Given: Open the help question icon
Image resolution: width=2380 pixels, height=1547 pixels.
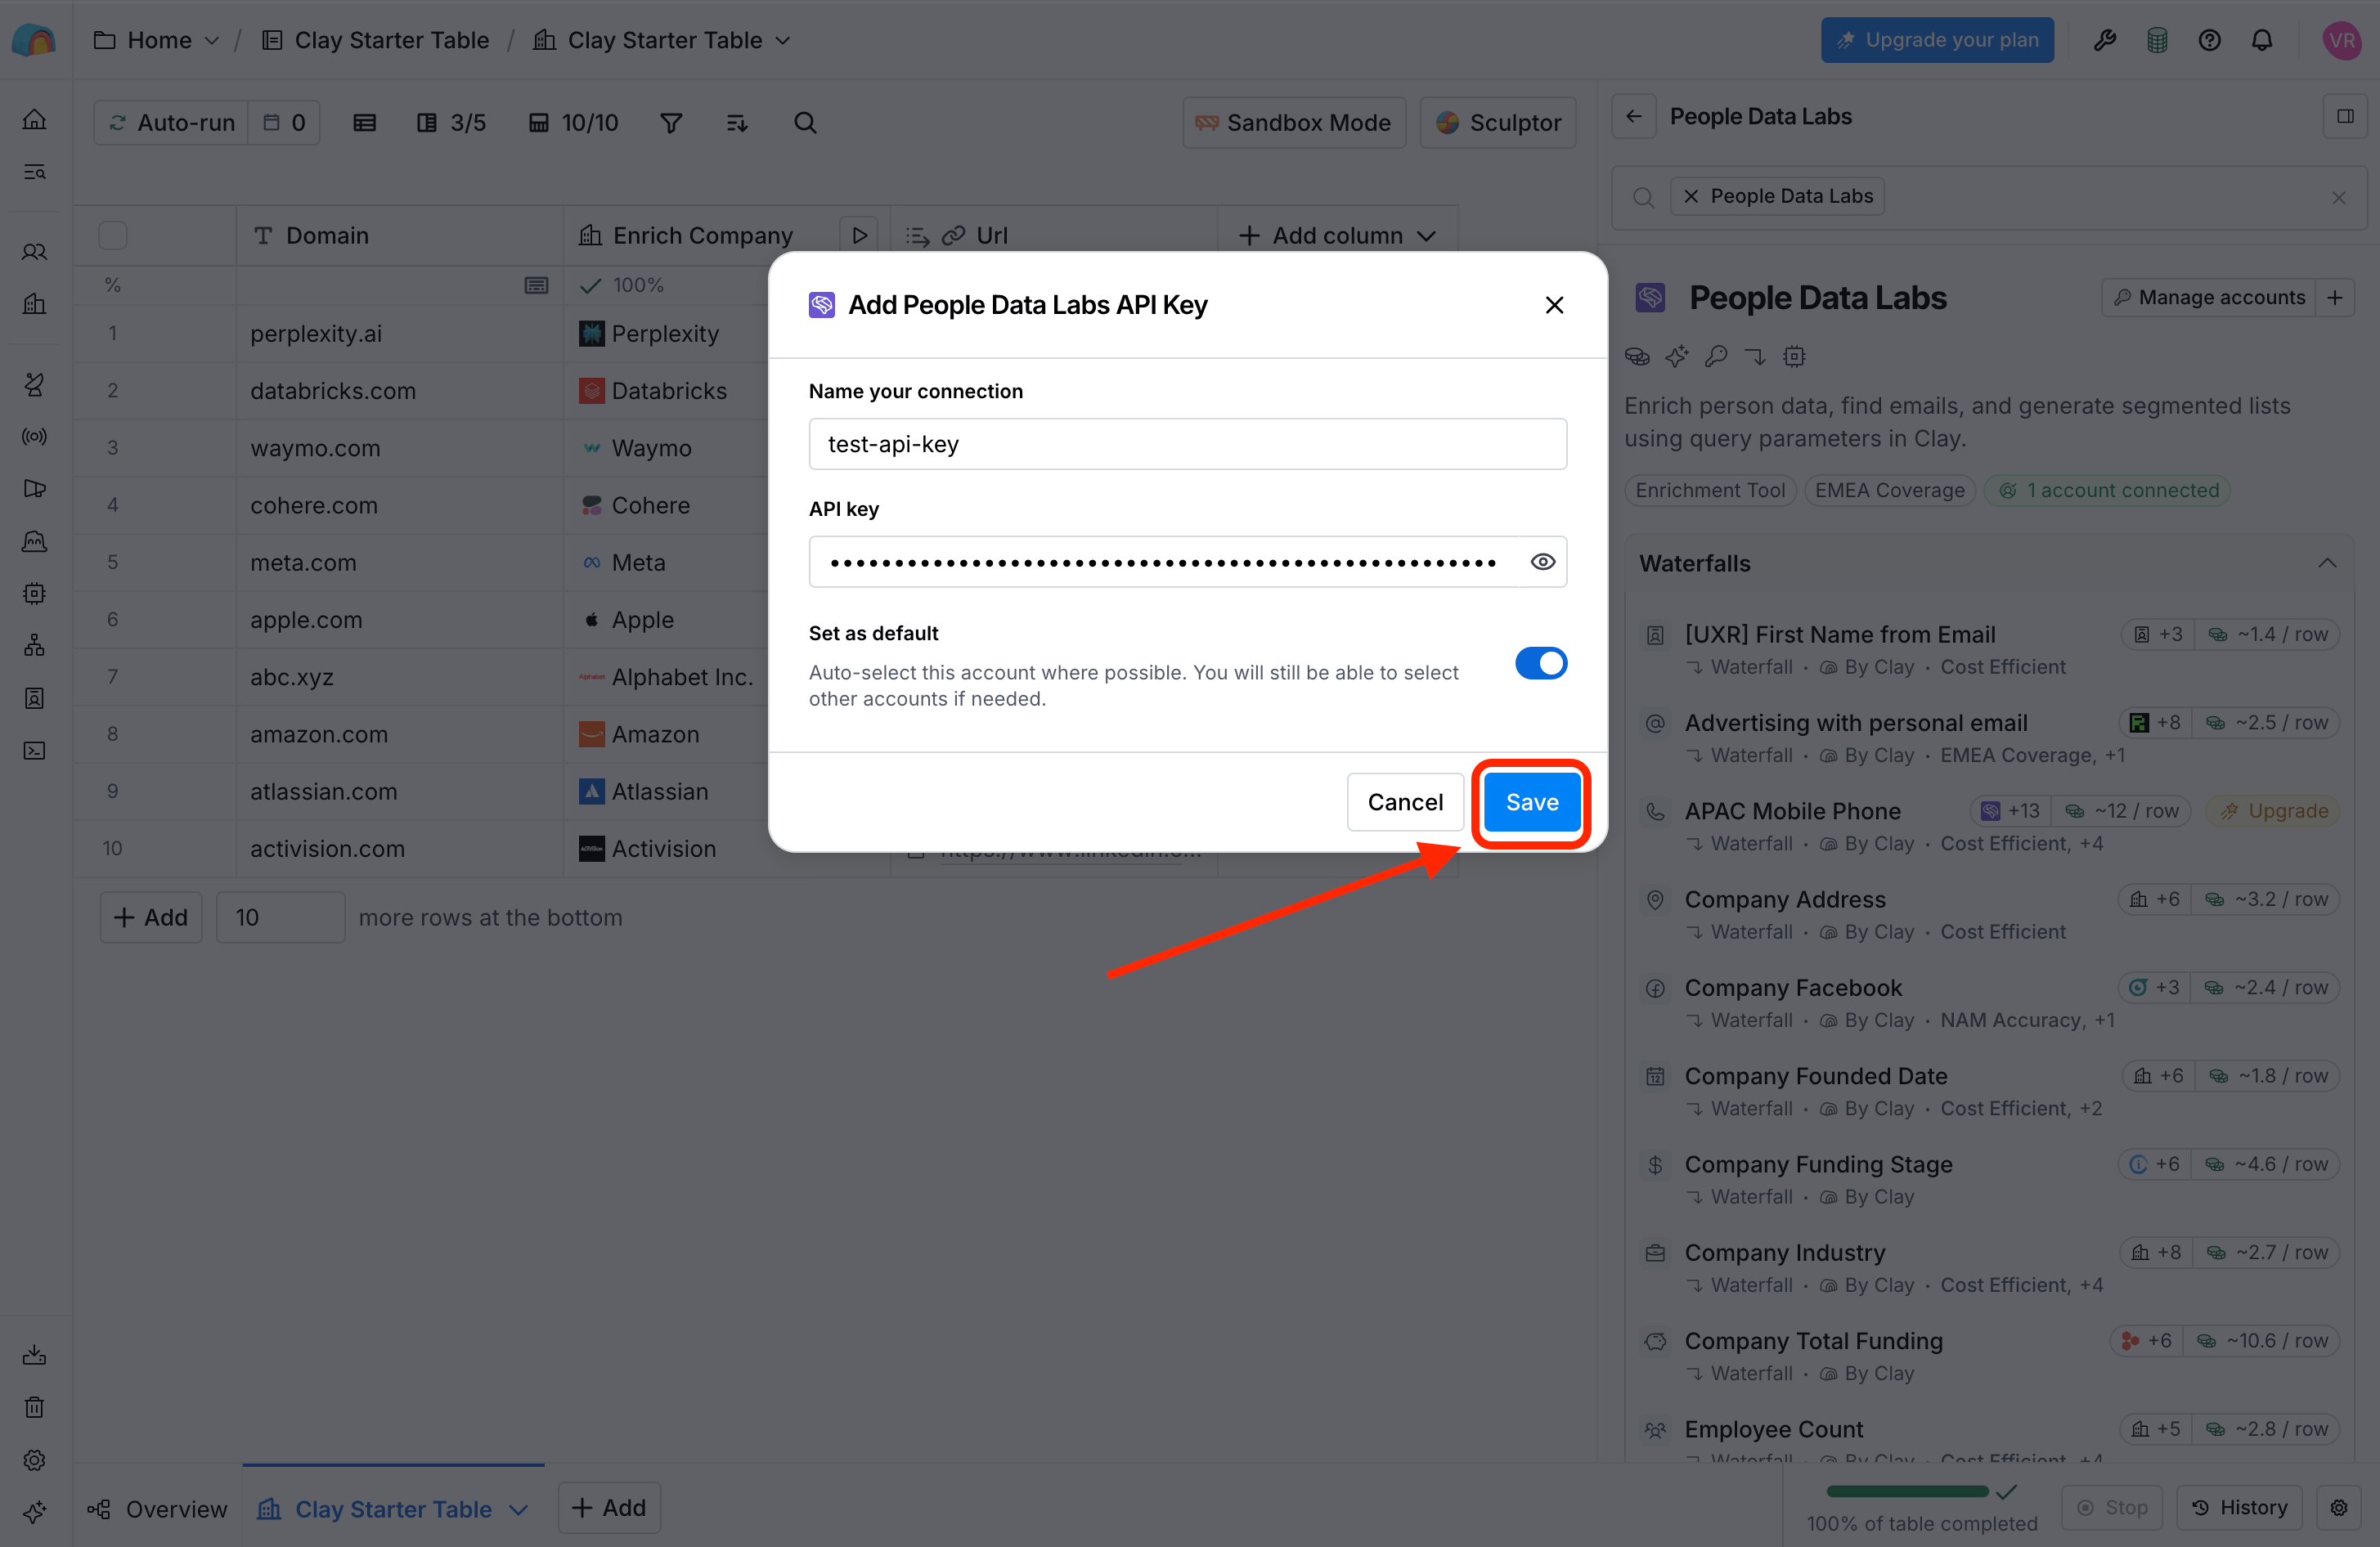Looking at the screenshot, I should point(2209,40).
